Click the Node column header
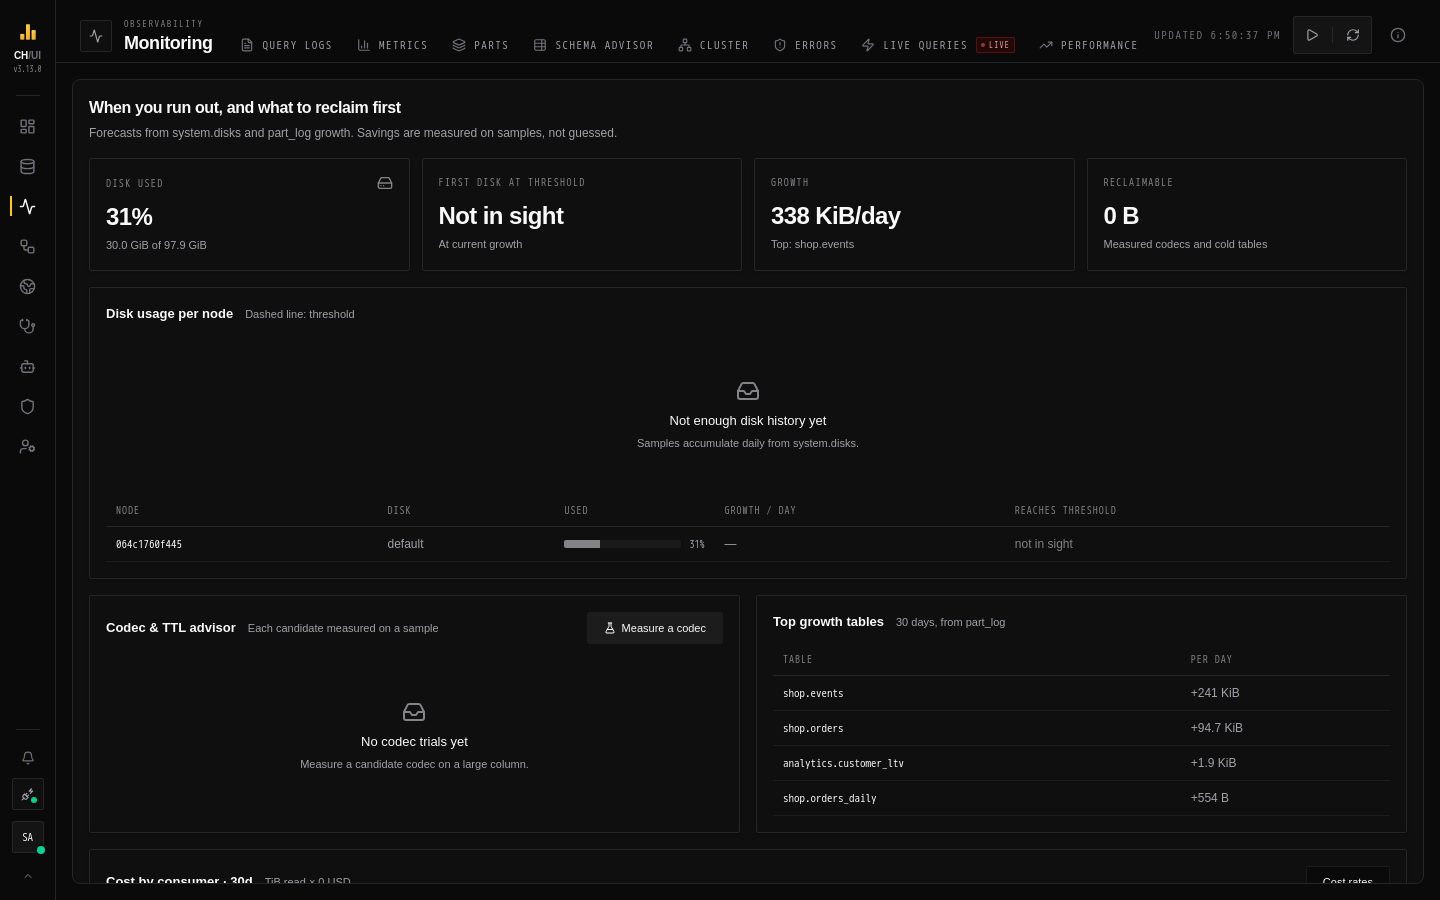The height and width of the screenshot is (900, 1440). click(x=127, y=510)
